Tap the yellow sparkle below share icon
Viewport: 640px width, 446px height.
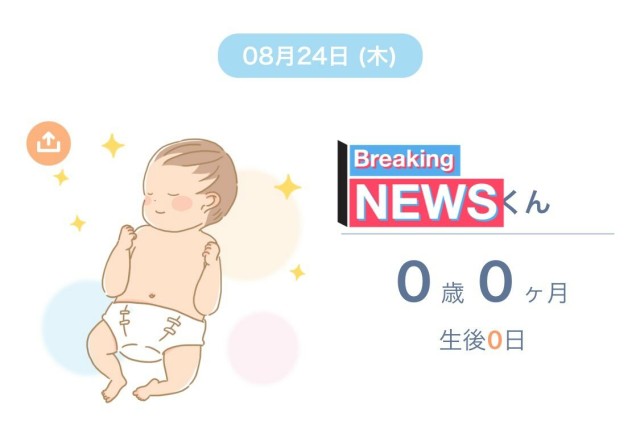point(61,177)
